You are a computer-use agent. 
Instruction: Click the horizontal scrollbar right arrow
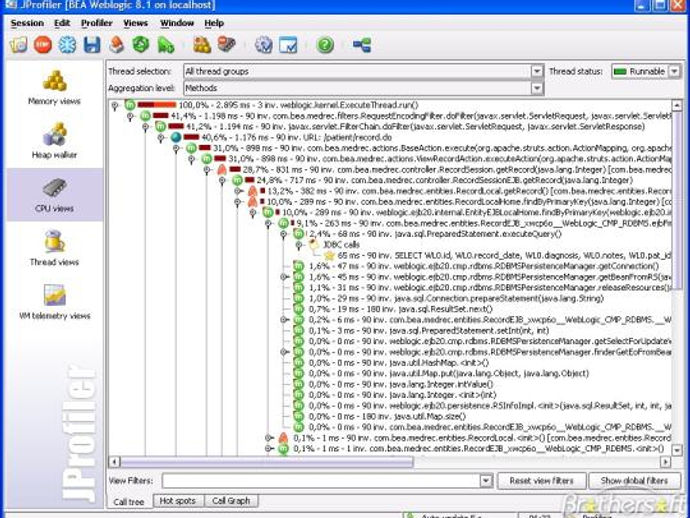(665, 462)
